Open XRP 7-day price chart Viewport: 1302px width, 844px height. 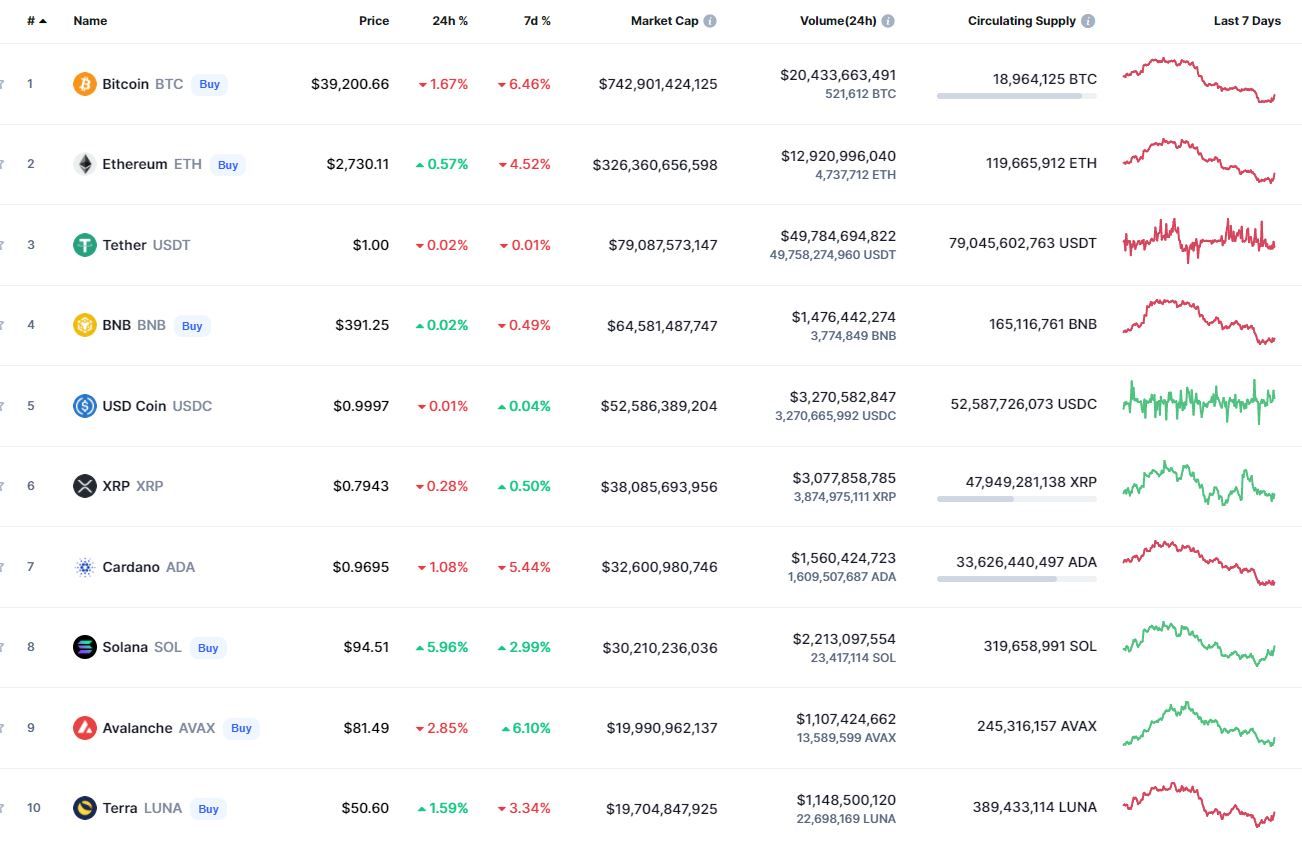tap(1199, 483)
